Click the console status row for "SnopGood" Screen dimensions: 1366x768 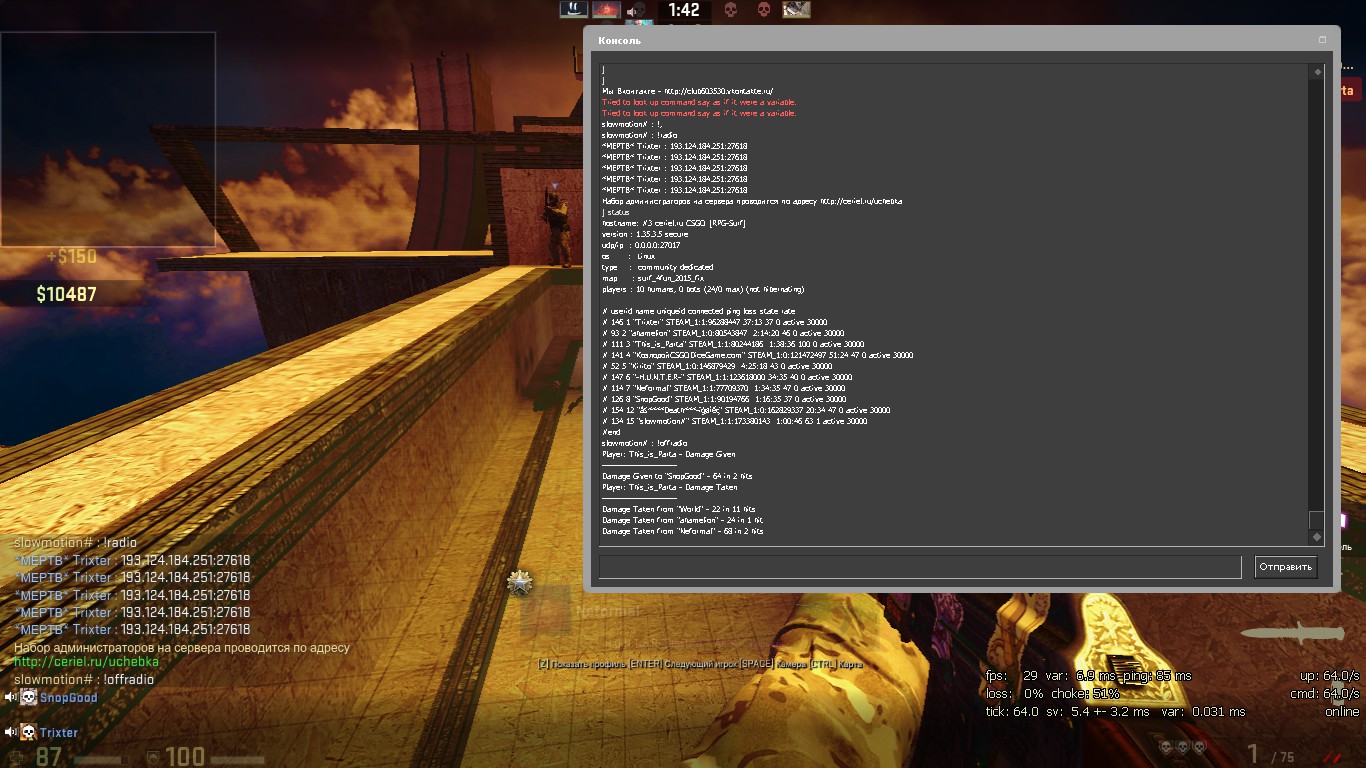point(724,399)
